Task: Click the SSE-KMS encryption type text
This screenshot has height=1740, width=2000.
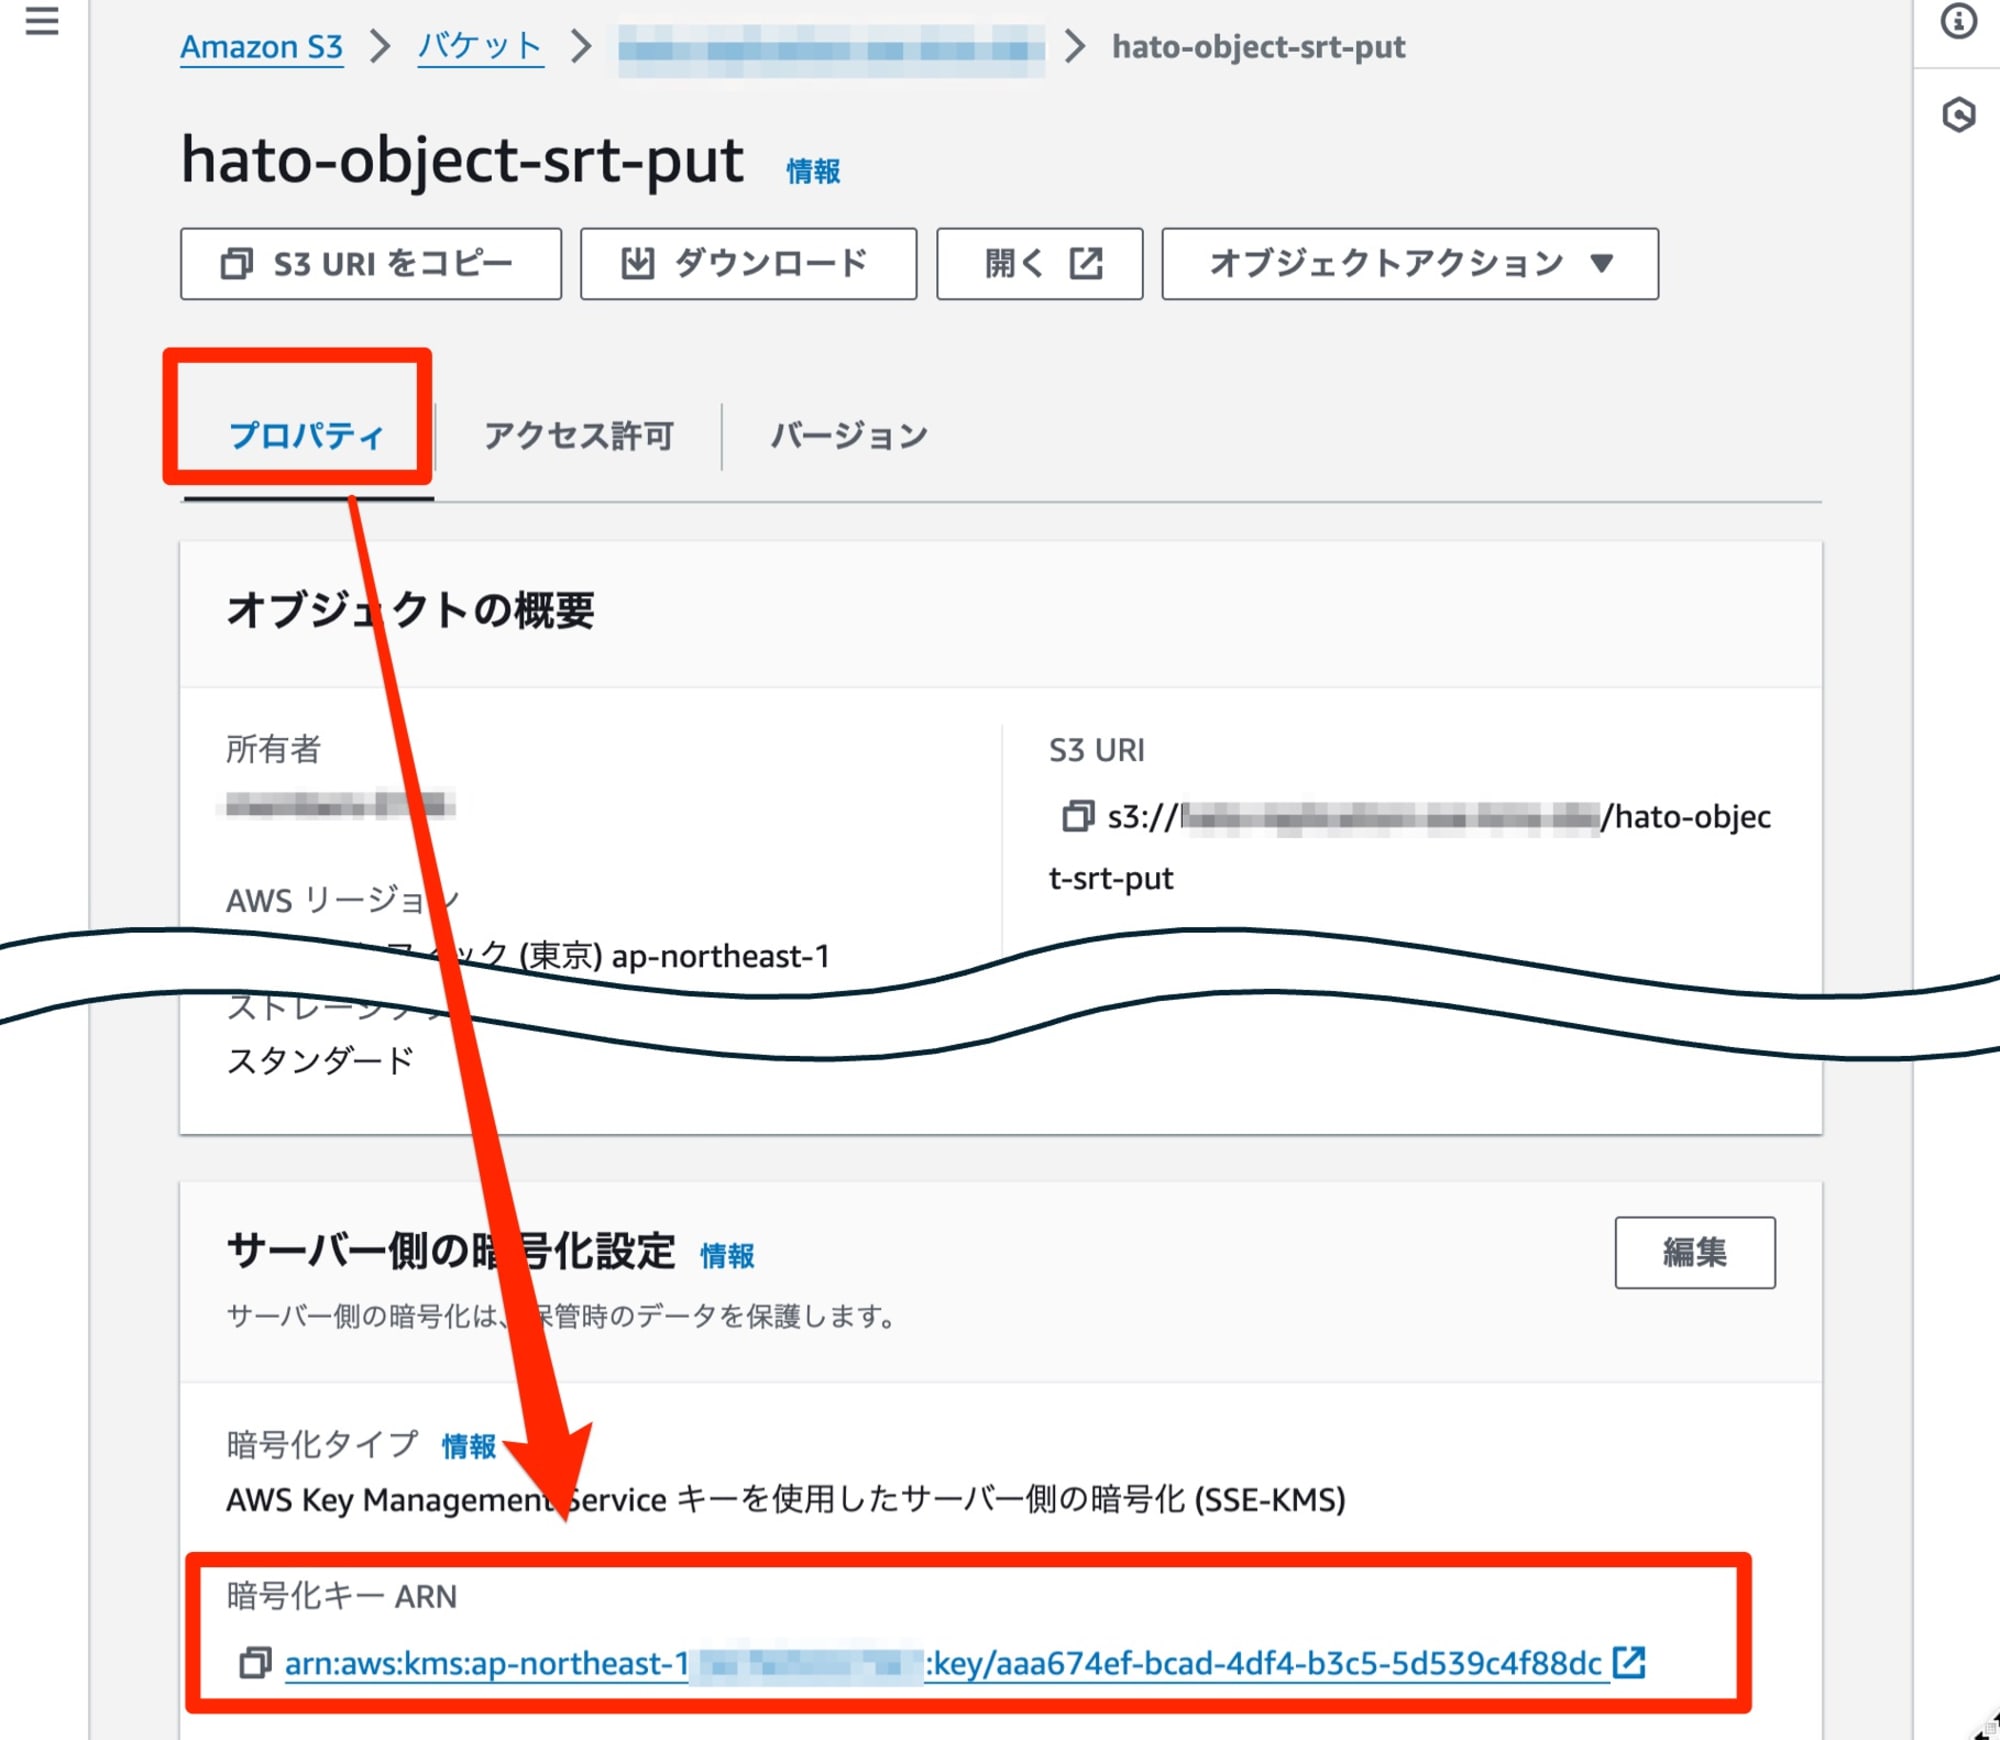Action: [786, 1499]
